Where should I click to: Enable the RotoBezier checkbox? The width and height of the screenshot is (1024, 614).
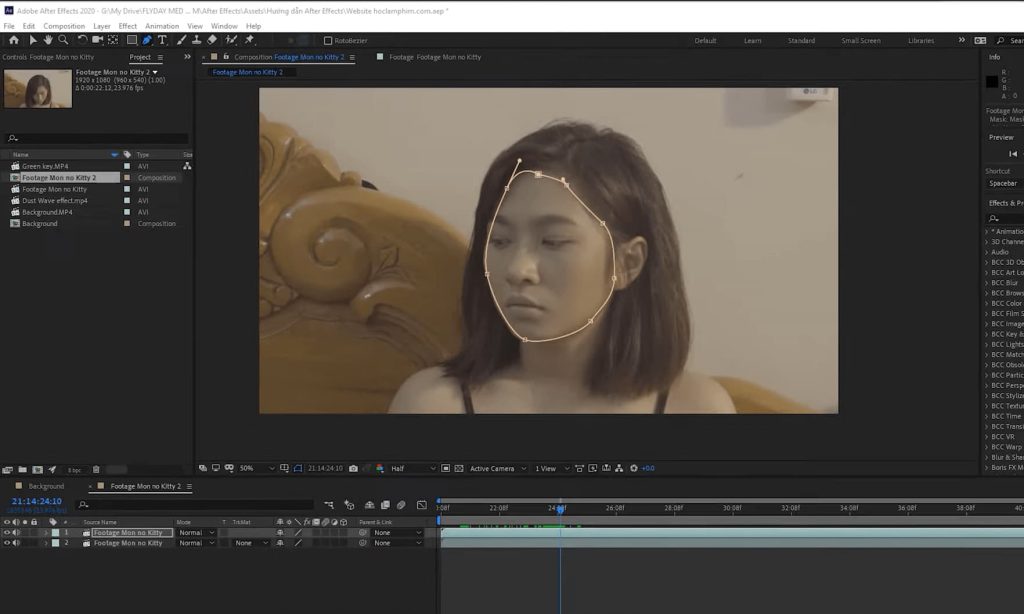tap(327, 41)
